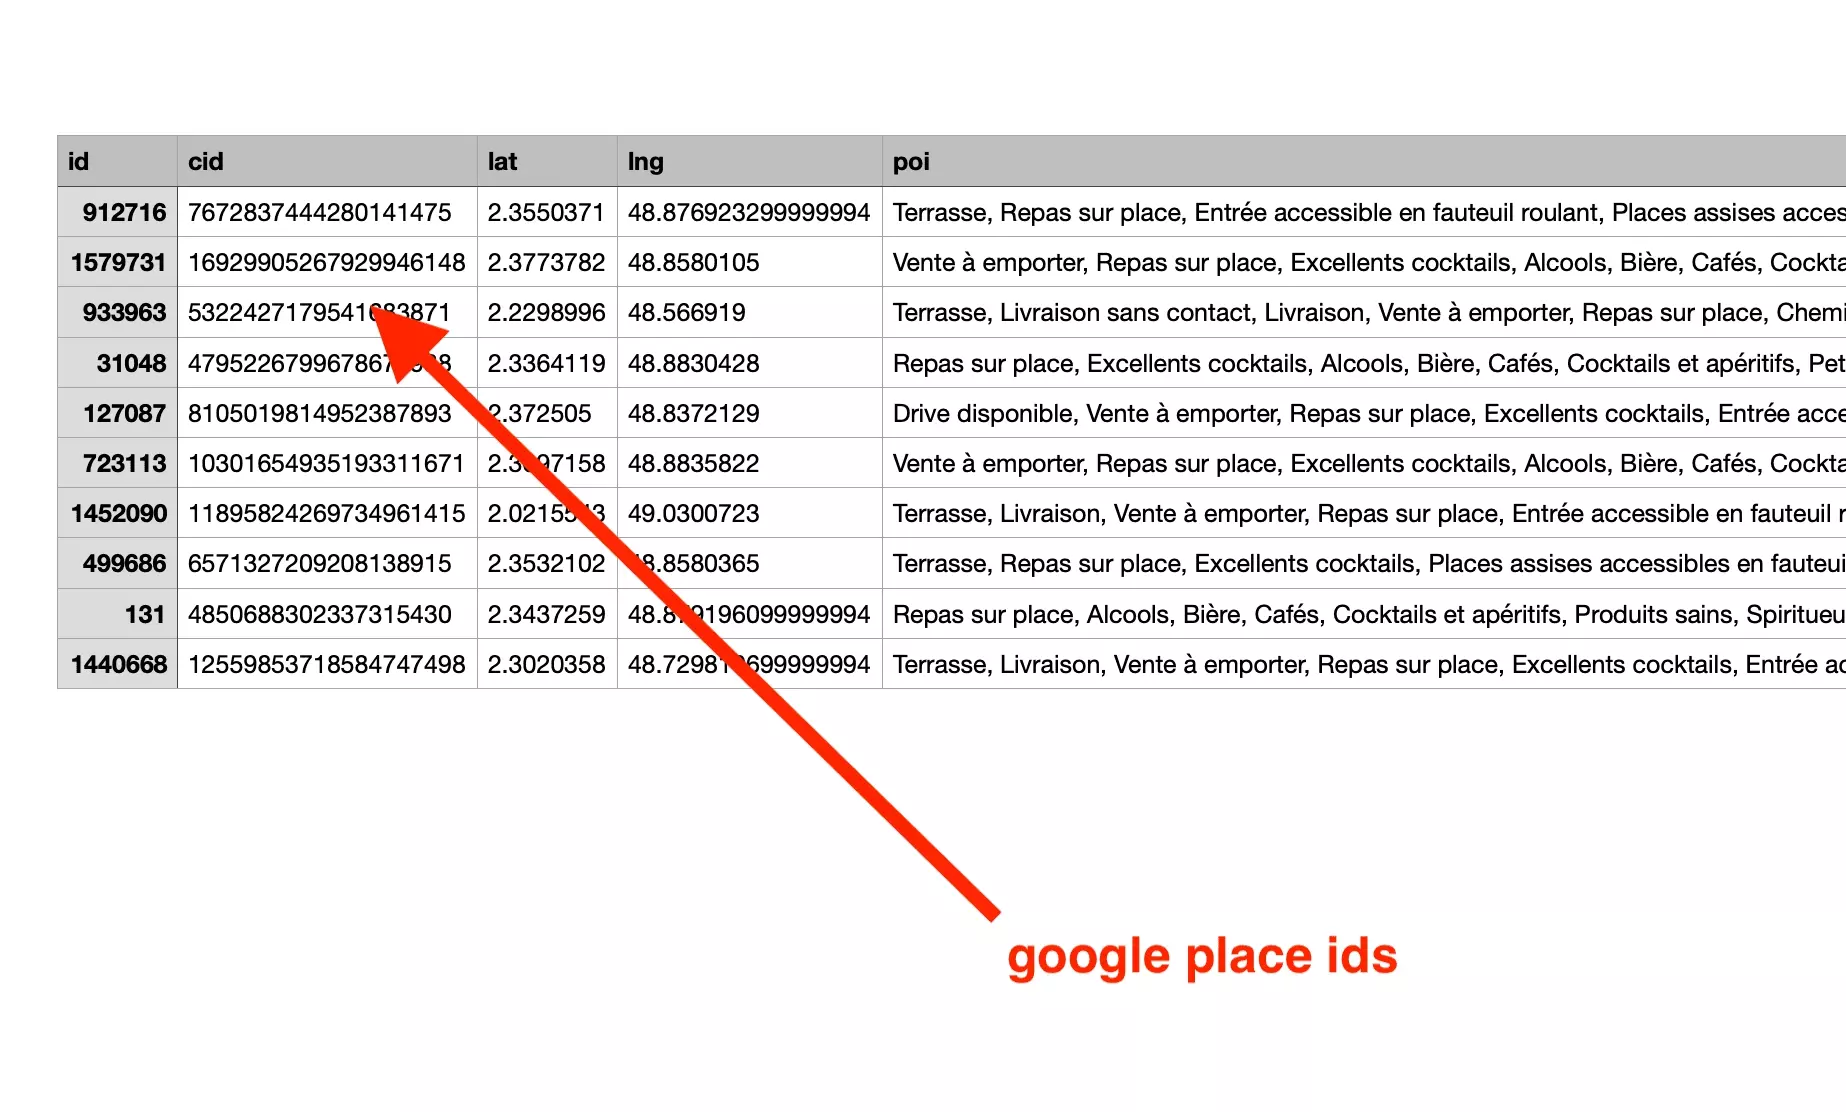
Task: Select lat cell 2.3550371
Action: pos(546,212)
